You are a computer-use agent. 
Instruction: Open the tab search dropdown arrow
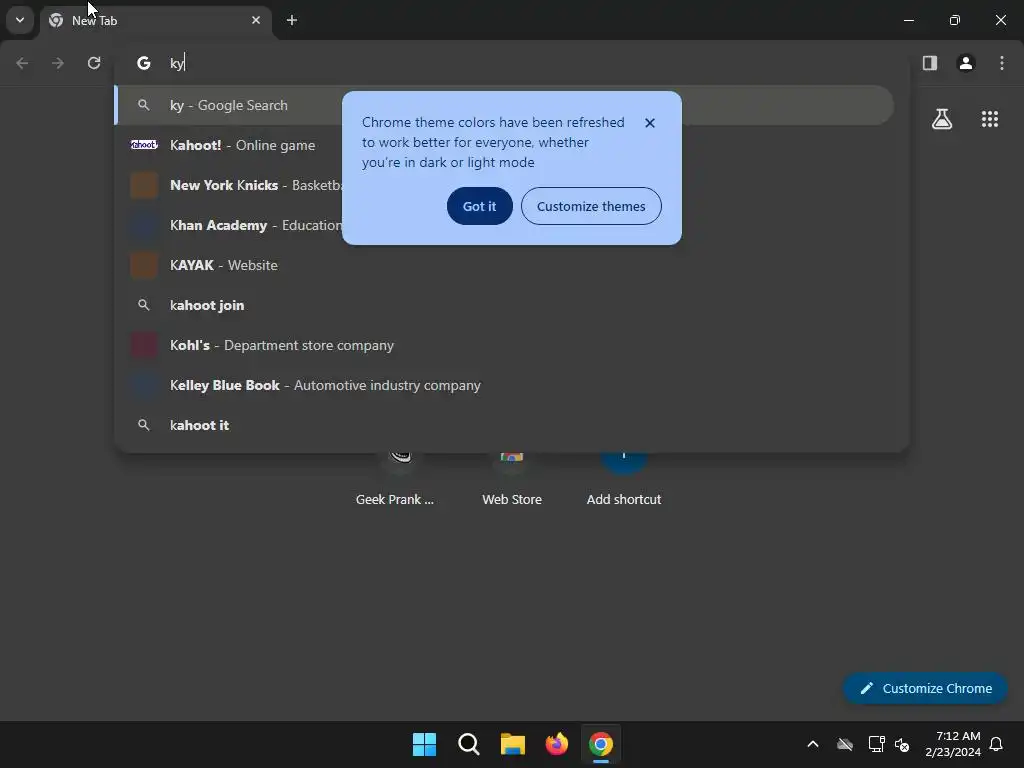coord(20,20)
